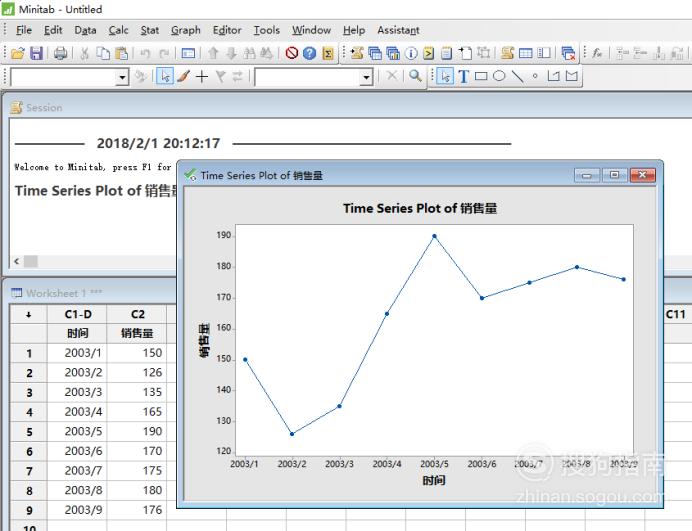Open the Edit menu

click(53, 30)
